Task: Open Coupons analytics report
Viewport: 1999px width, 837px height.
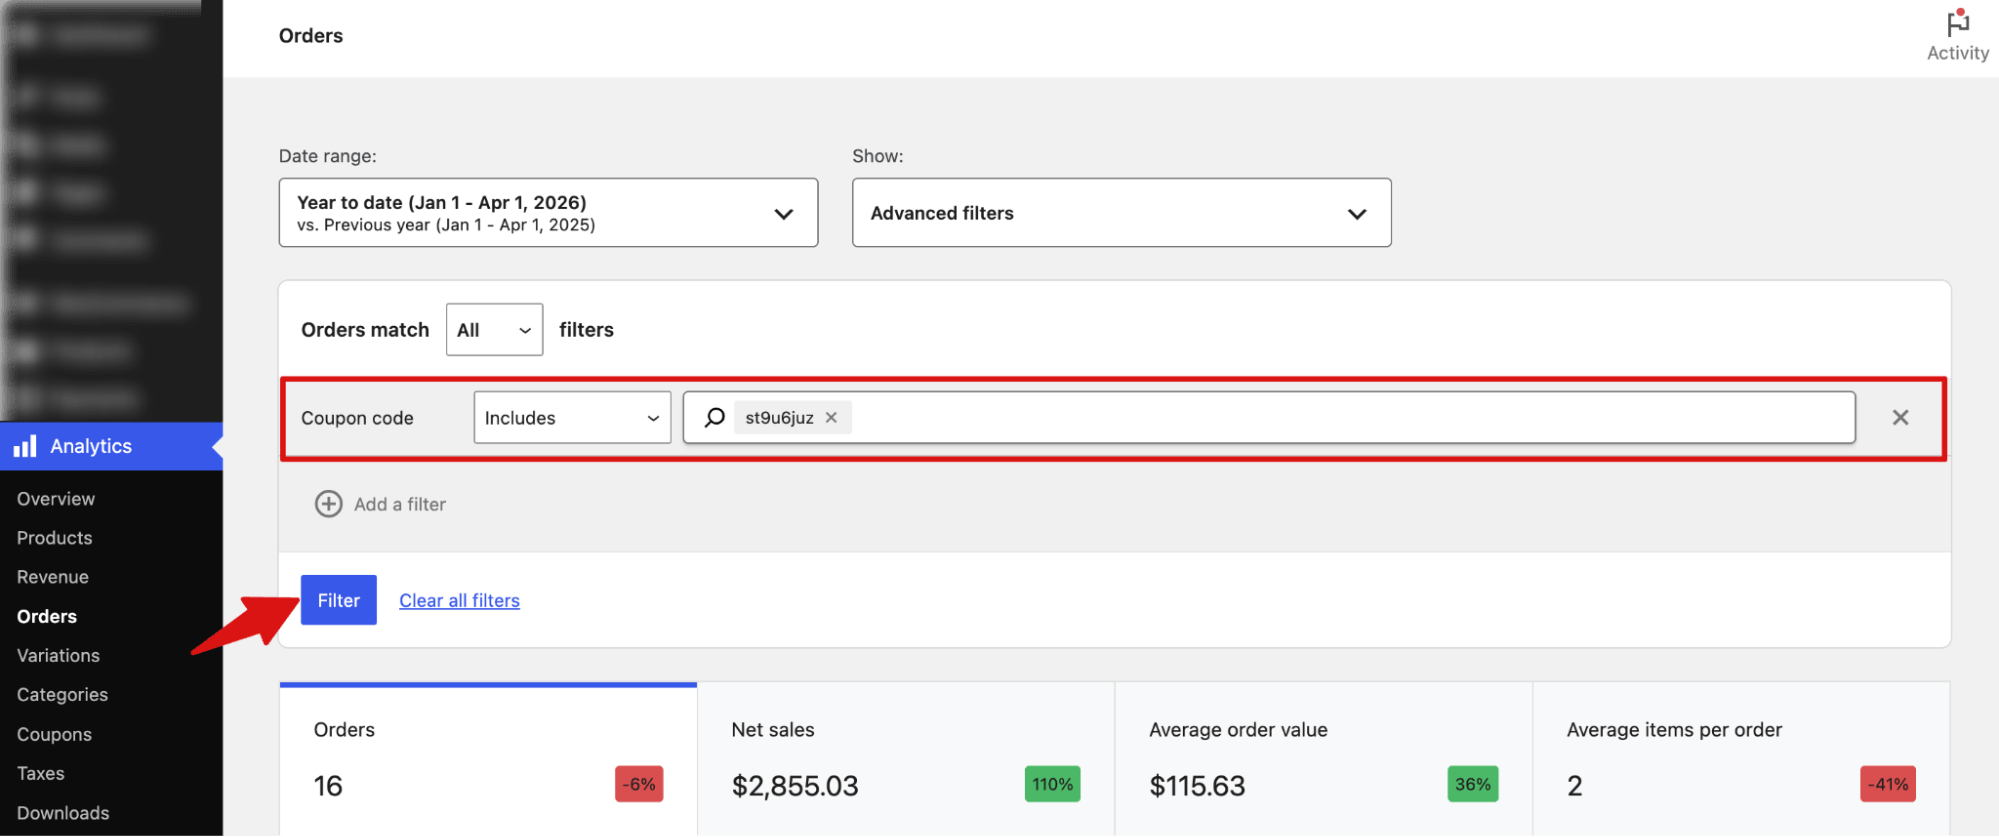Action: (x=54, y=734)
